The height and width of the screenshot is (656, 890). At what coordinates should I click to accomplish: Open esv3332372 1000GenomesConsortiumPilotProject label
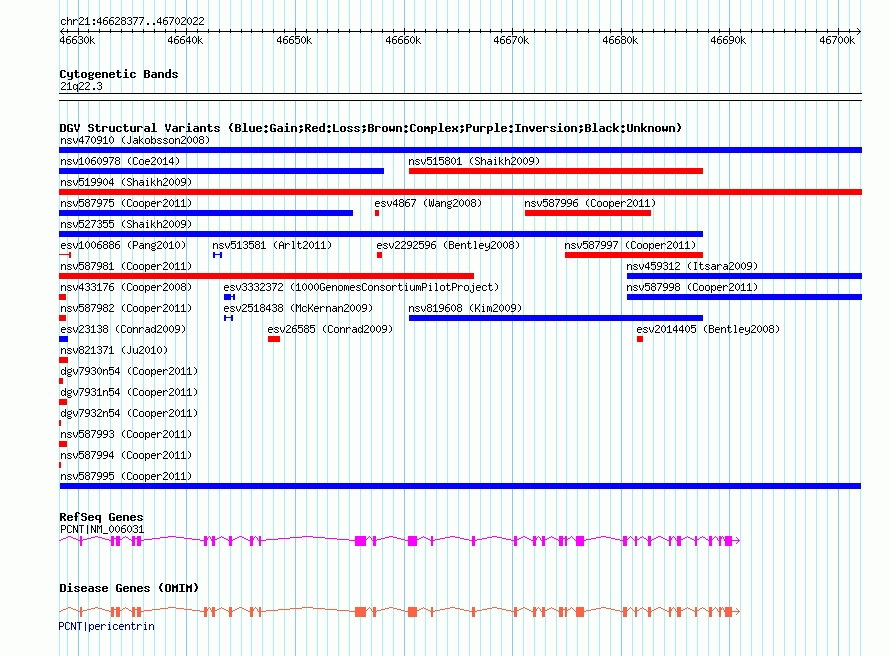point(361,287)
